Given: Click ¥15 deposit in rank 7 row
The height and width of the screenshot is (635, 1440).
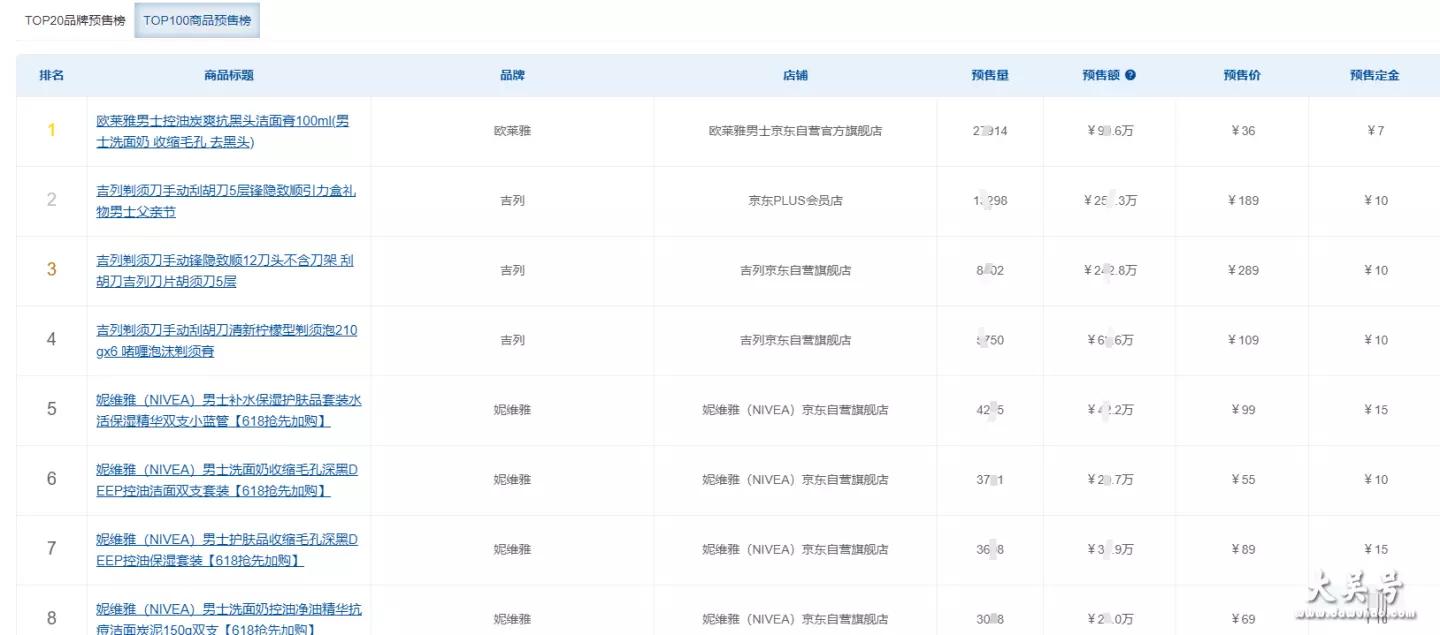Looking at the screenshot, I should click(1375, 549).
